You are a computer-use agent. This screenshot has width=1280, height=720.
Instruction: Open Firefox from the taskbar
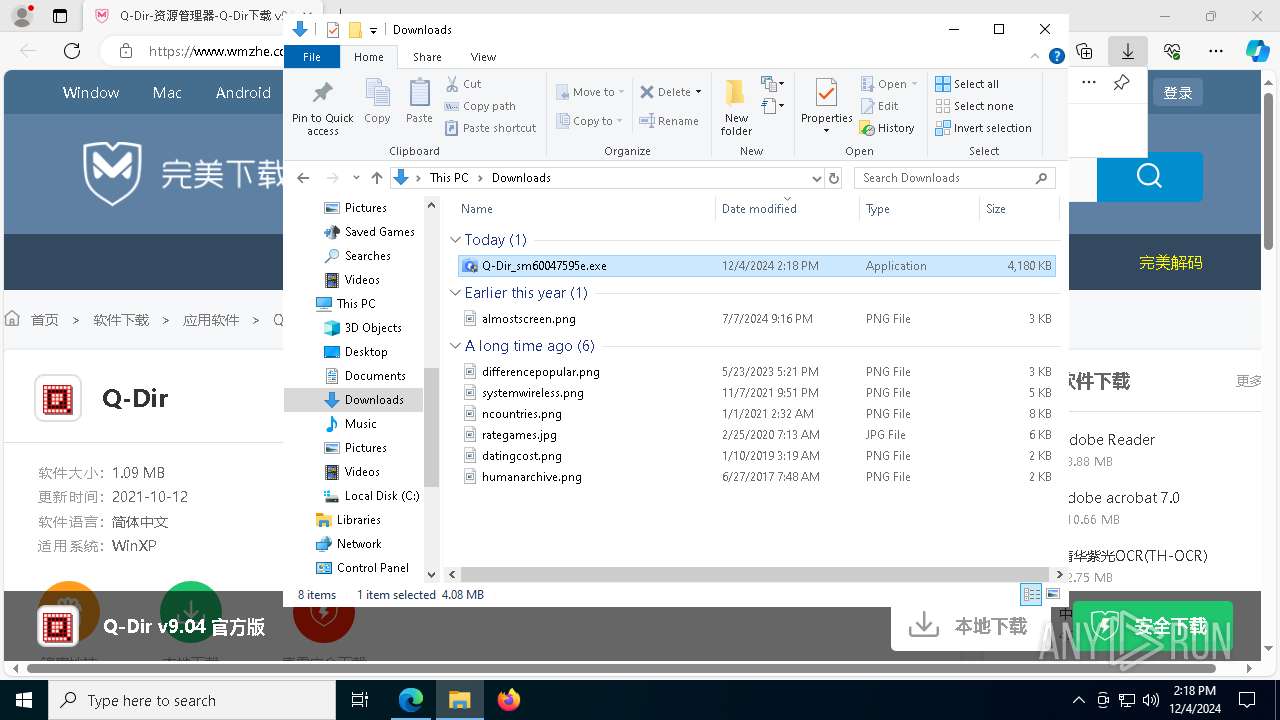click(x=509, y=700)
